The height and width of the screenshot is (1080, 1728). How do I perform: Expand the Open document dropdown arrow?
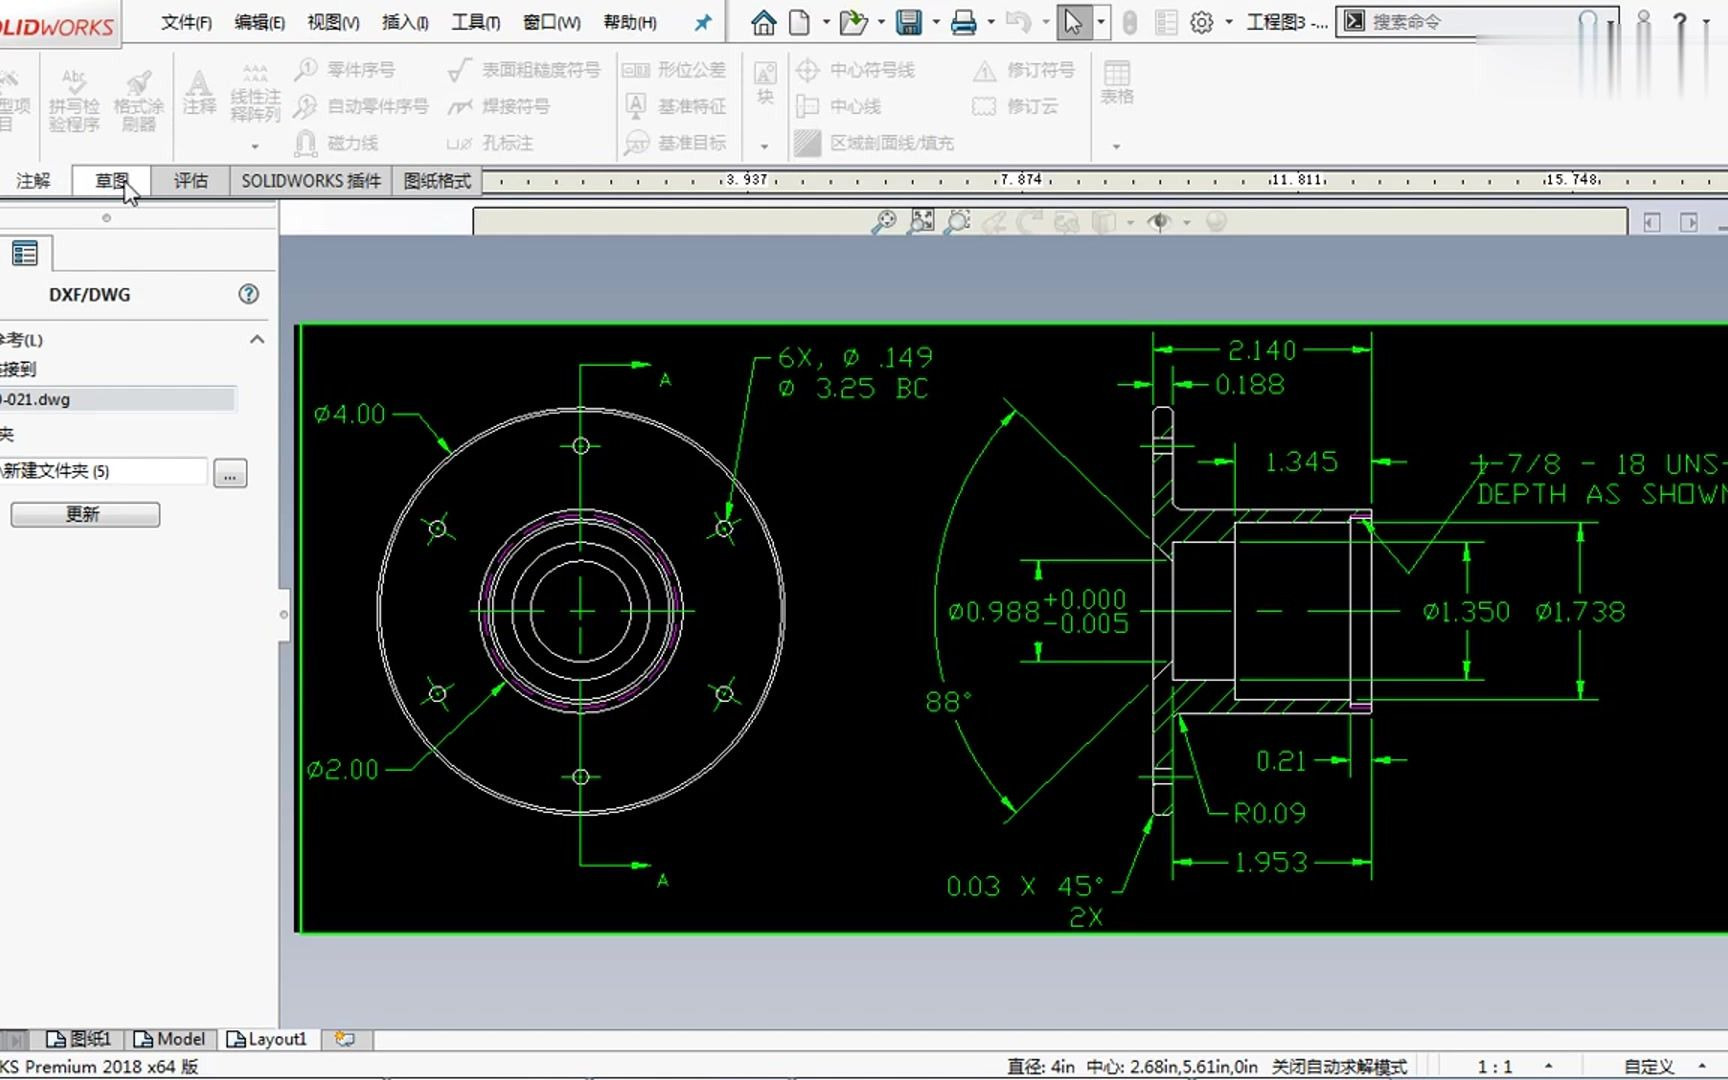pyautogui.click(x=881, y=22)
